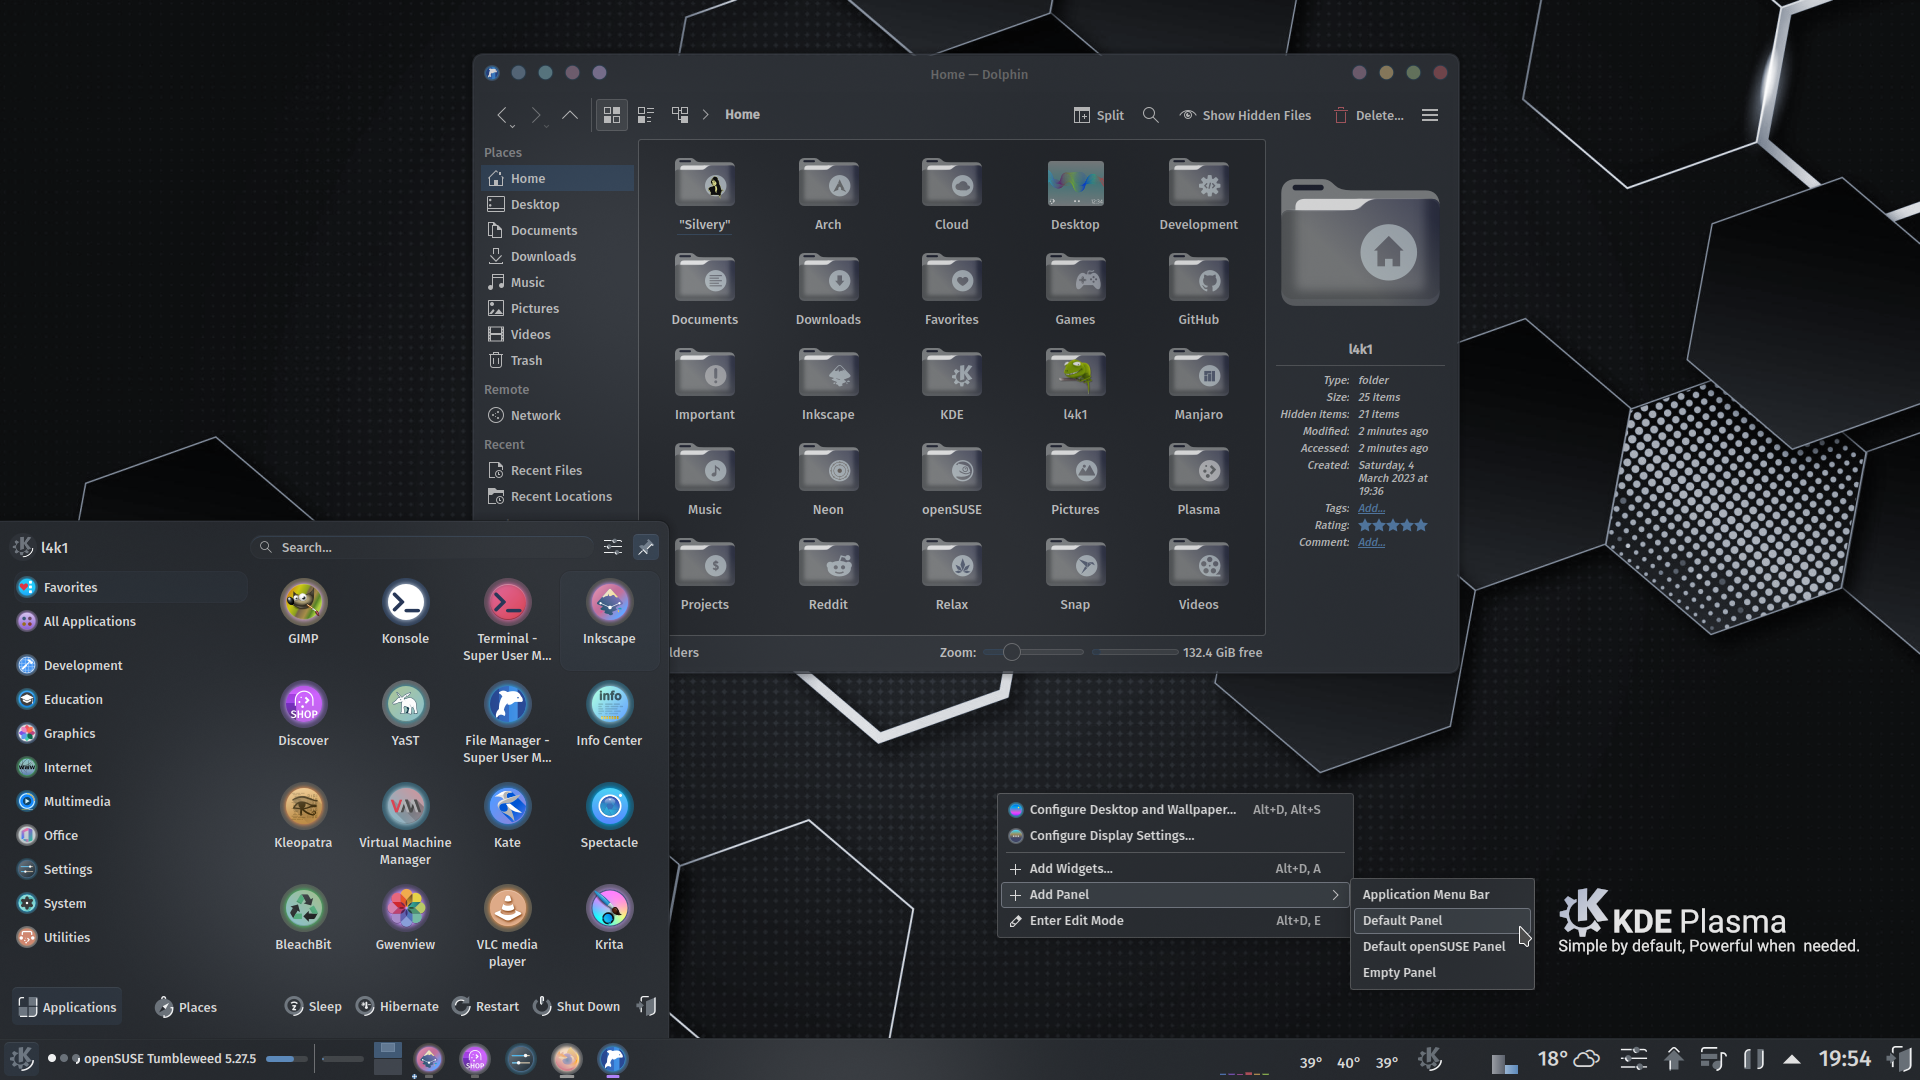Open the Inkscape app icon
Image resolution: width=1920 pixels, height=1080 pixels.
click(609, 603)
